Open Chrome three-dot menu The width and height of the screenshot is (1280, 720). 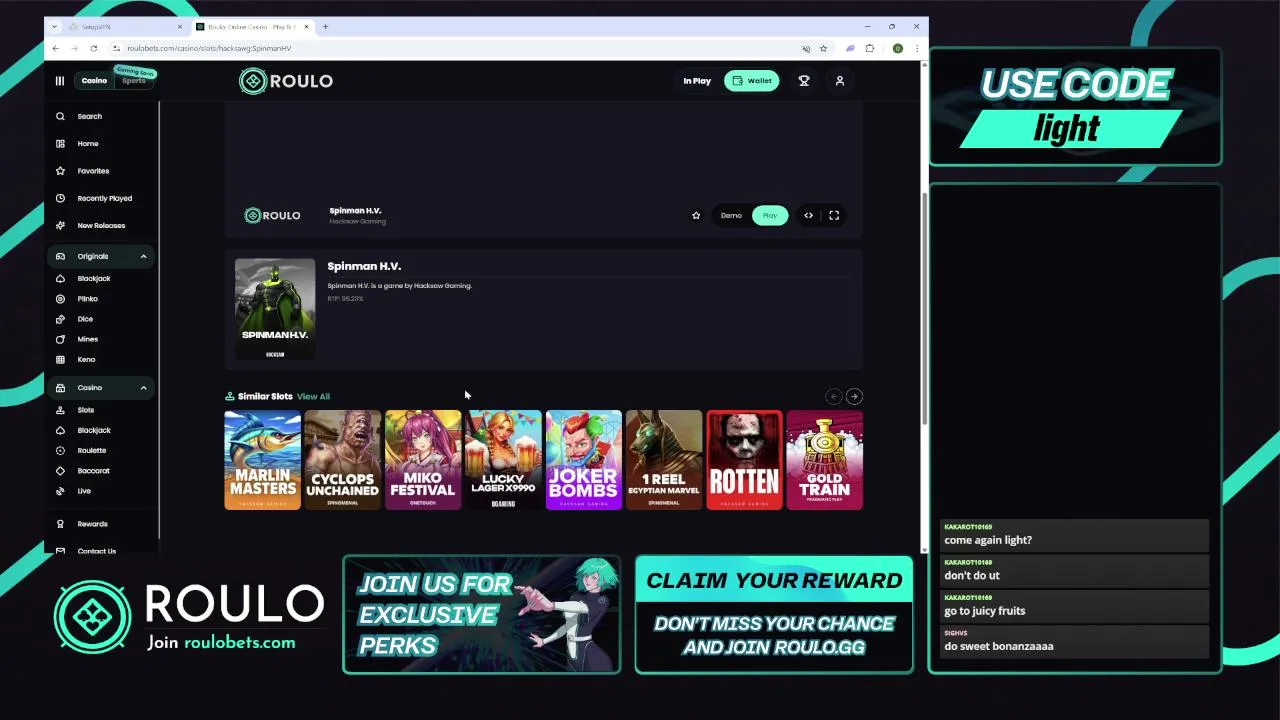916,48
